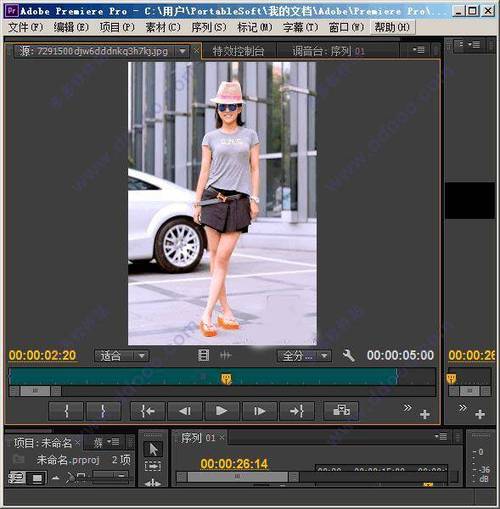Open the 编辑(E) menu
The width and height of the screenshot is (500, 509).
[x=71, y=27]
